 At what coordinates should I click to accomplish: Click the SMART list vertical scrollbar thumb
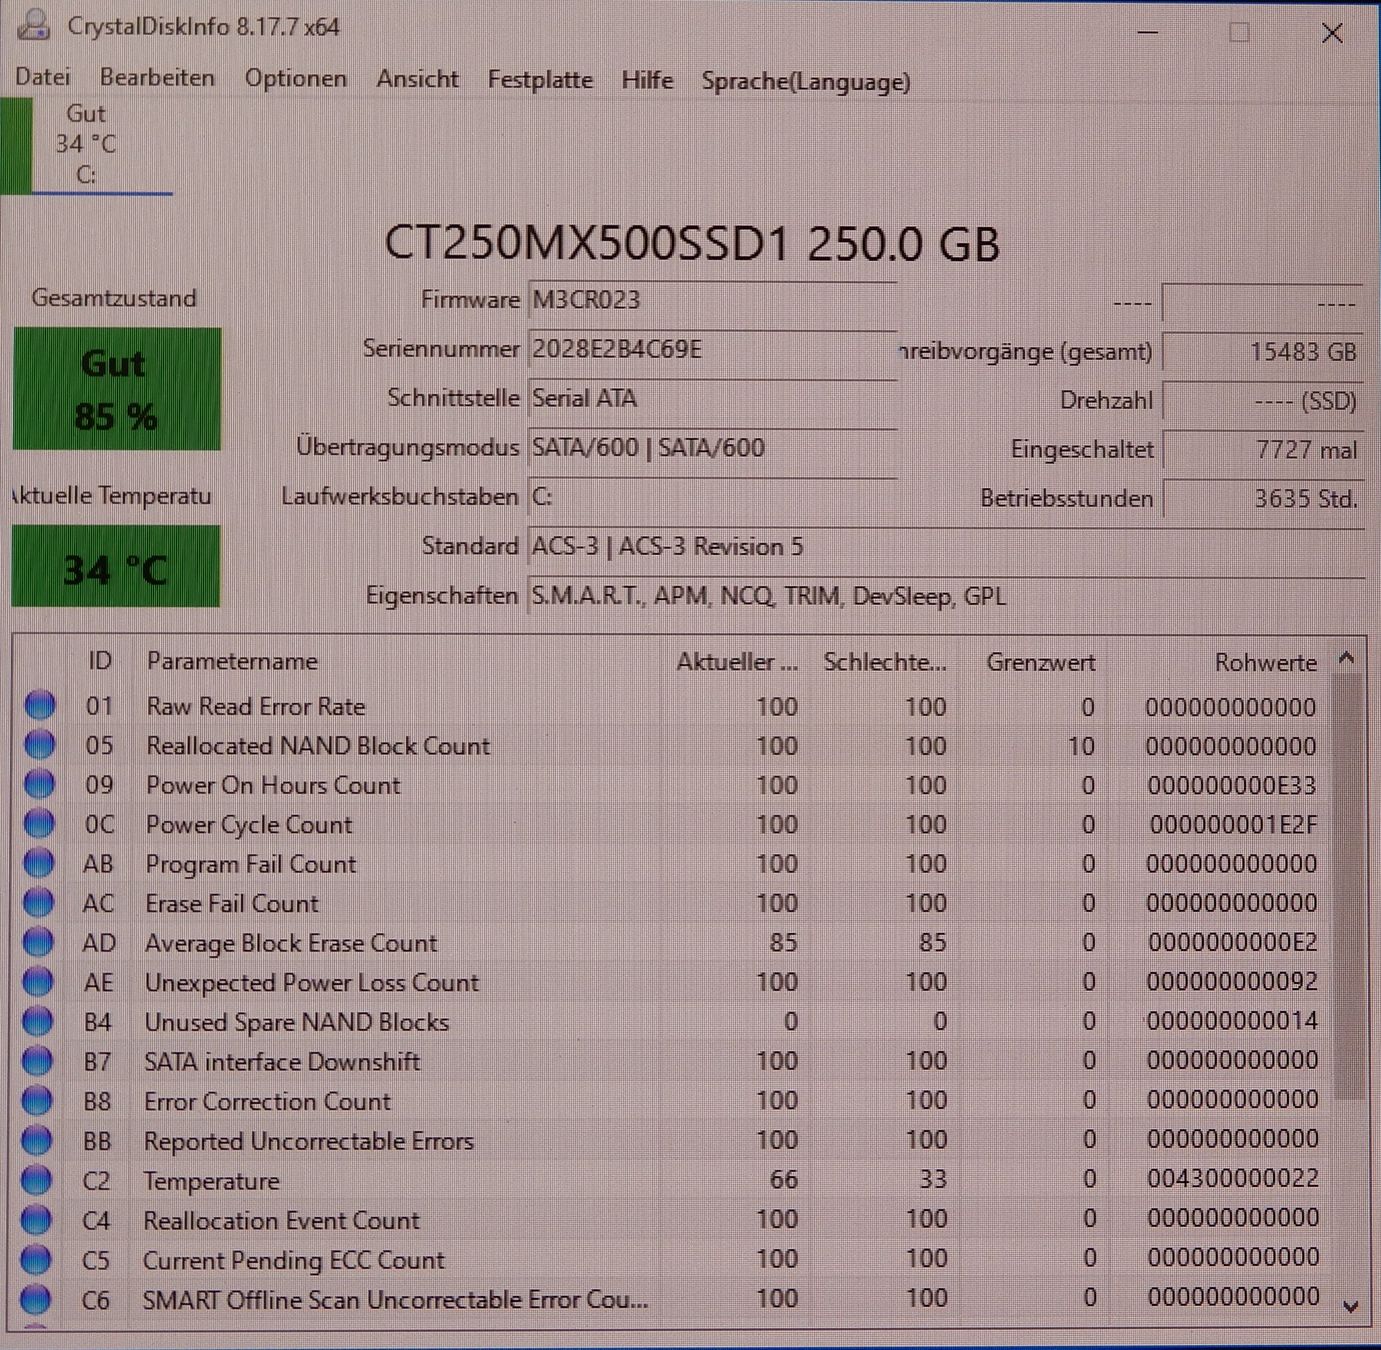[x=1349, y=885]
